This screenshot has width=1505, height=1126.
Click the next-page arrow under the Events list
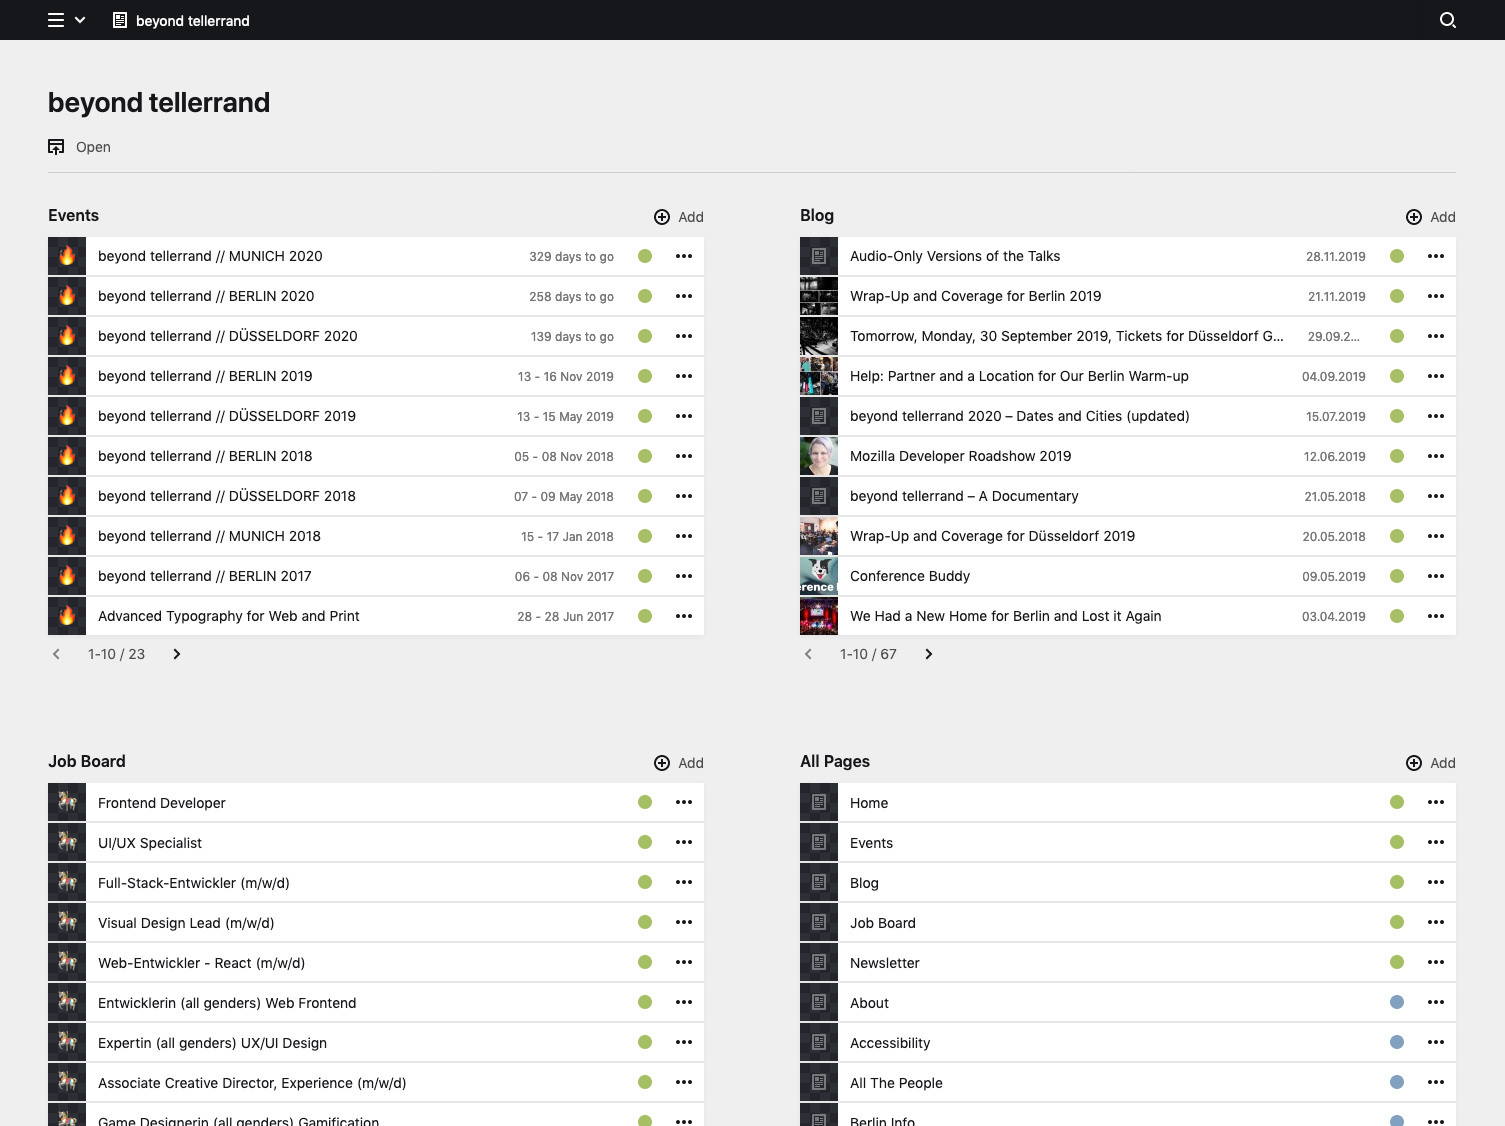(176, 654)
